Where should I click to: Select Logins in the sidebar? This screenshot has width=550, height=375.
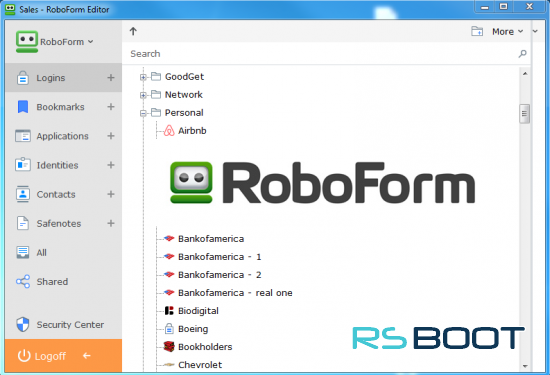click(63, 78)
